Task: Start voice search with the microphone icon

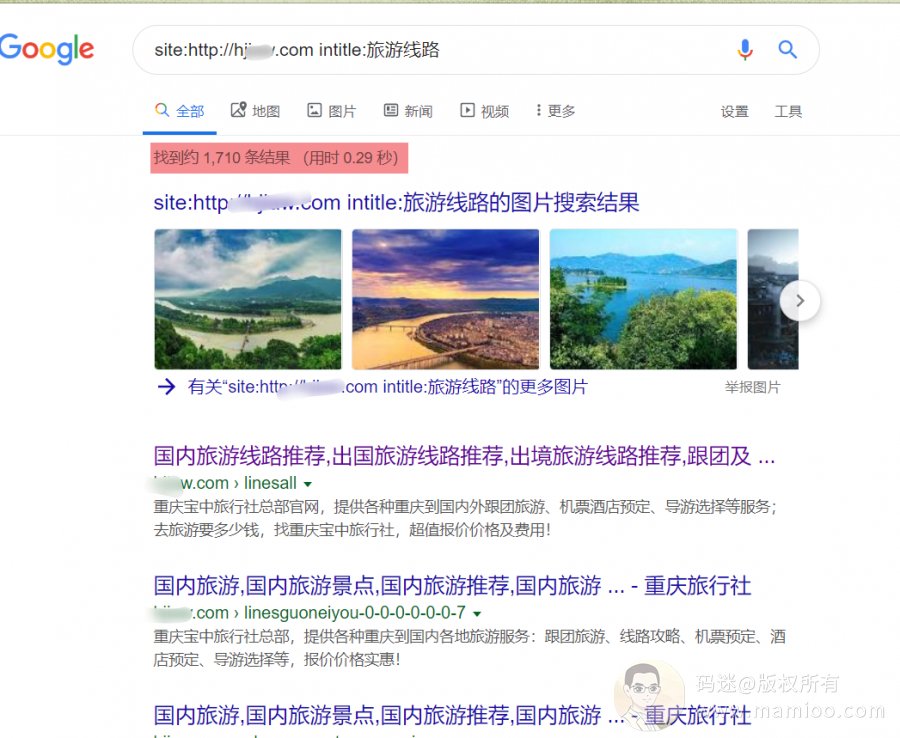Action: click(744, 50)
